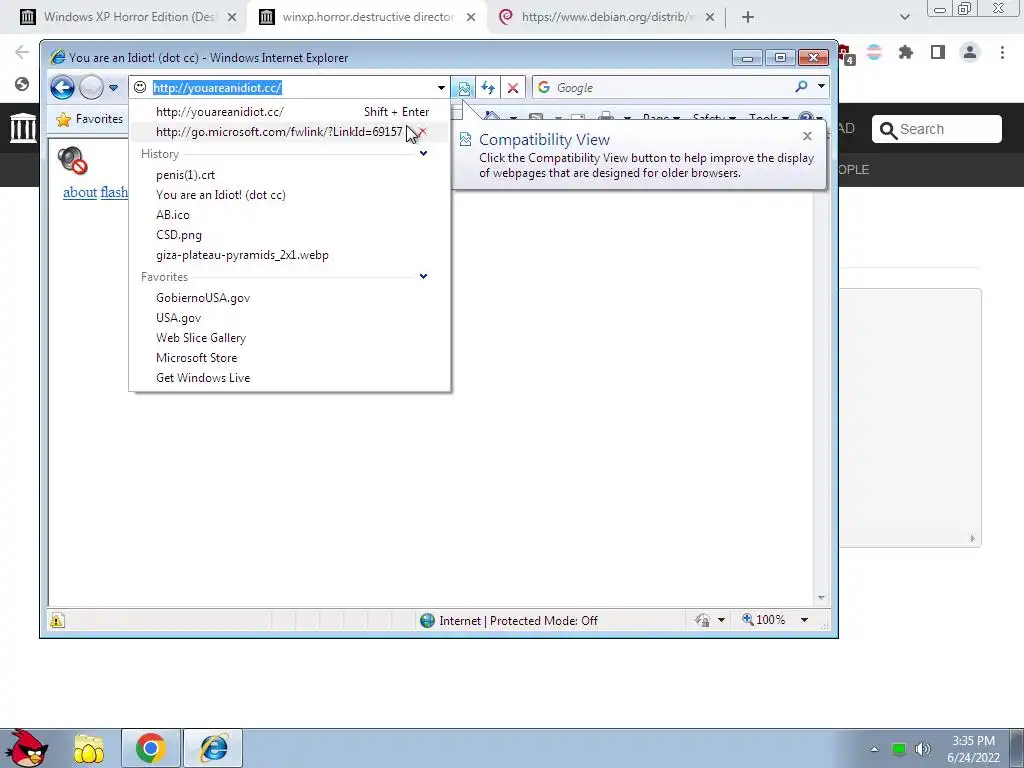Viewport: 1024px width, 768px height.
Task: Click the smiley site icon in address bar
Action: point(140,88)
